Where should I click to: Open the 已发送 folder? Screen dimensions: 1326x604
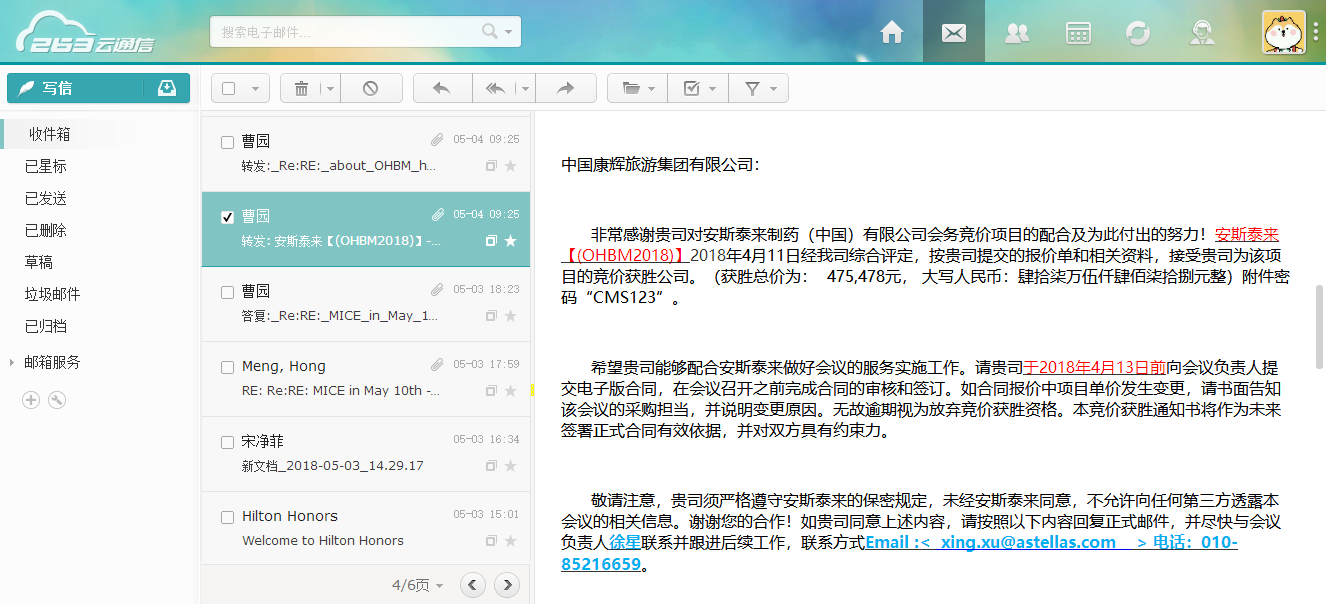coord(46,198)
